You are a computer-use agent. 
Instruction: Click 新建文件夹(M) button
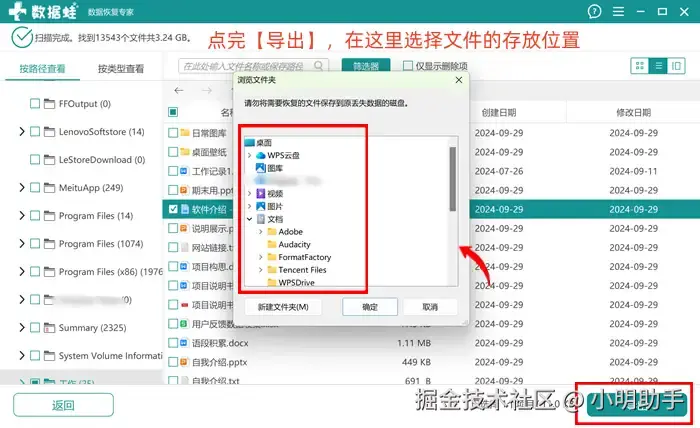pos(283,307)
